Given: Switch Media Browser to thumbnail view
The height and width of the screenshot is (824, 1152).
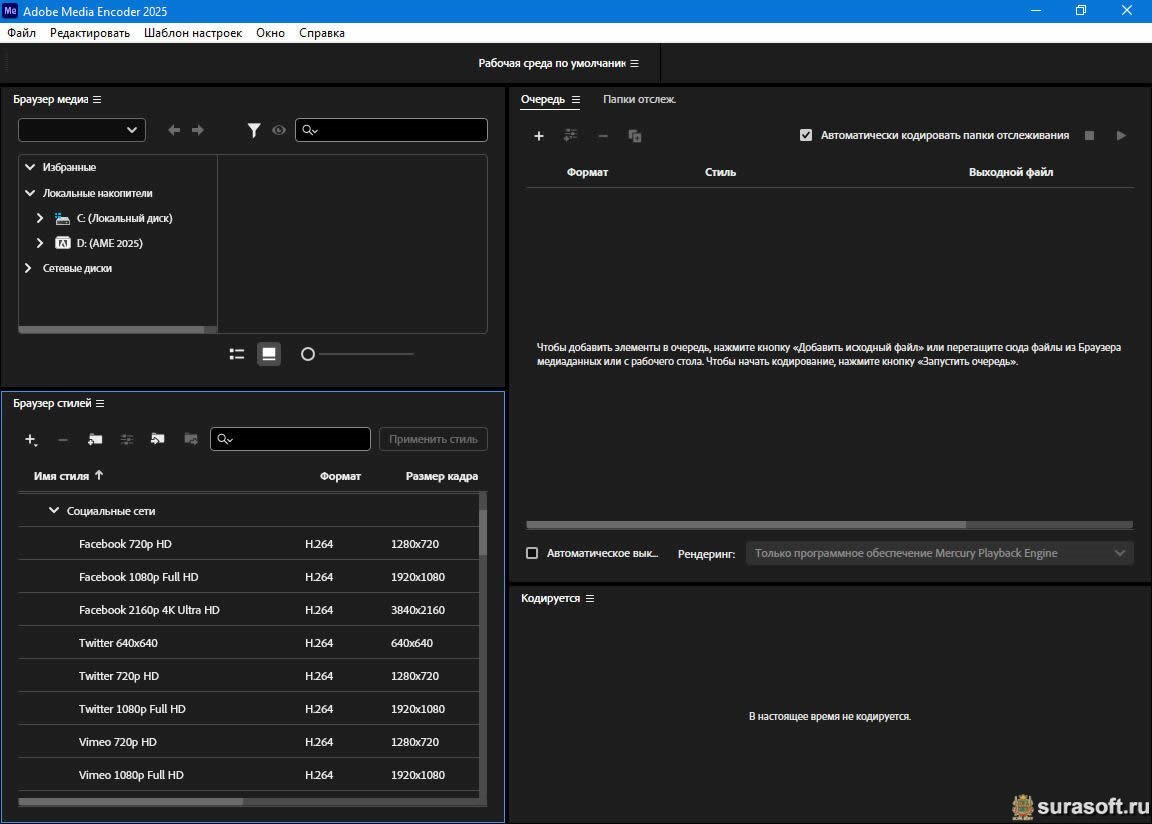Looking at the screenshot, I should pyautogui.click(x=269, y=354).
